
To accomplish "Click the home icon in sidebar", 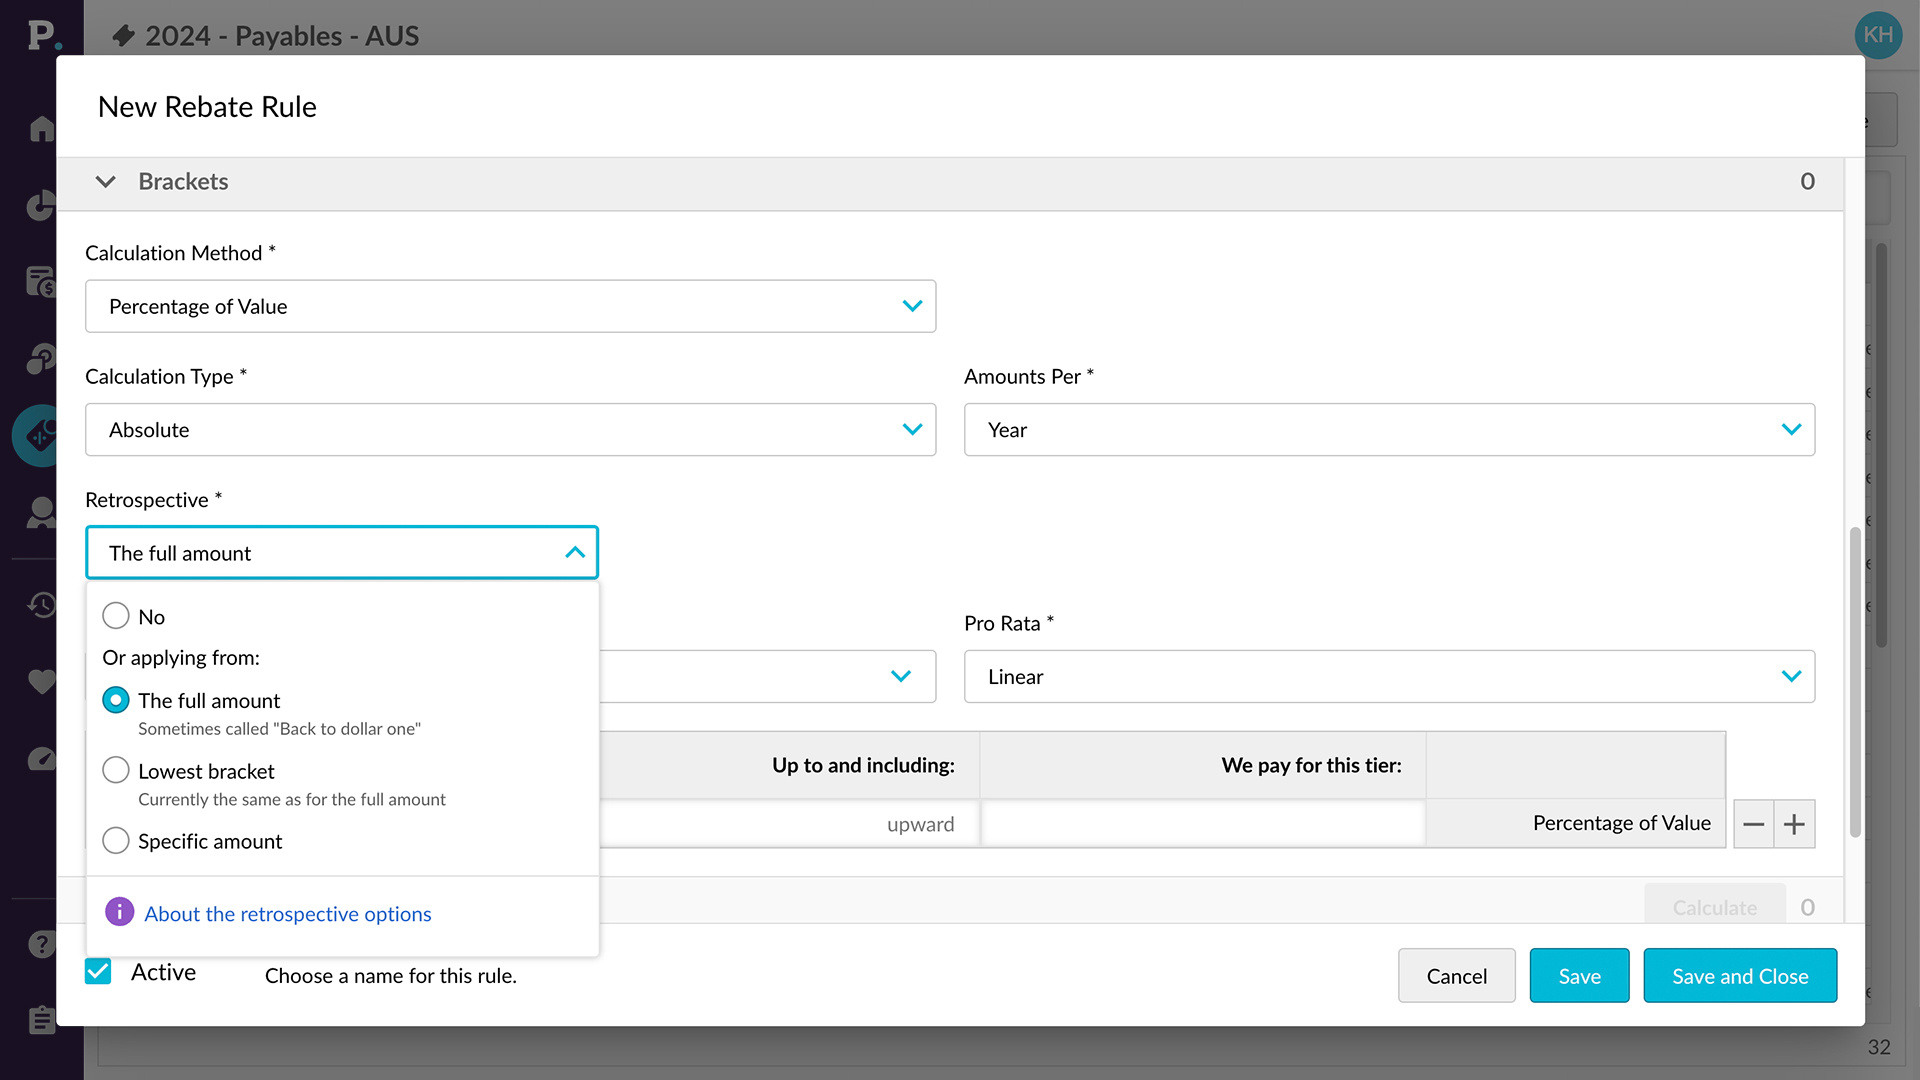I will click(41, 129).
